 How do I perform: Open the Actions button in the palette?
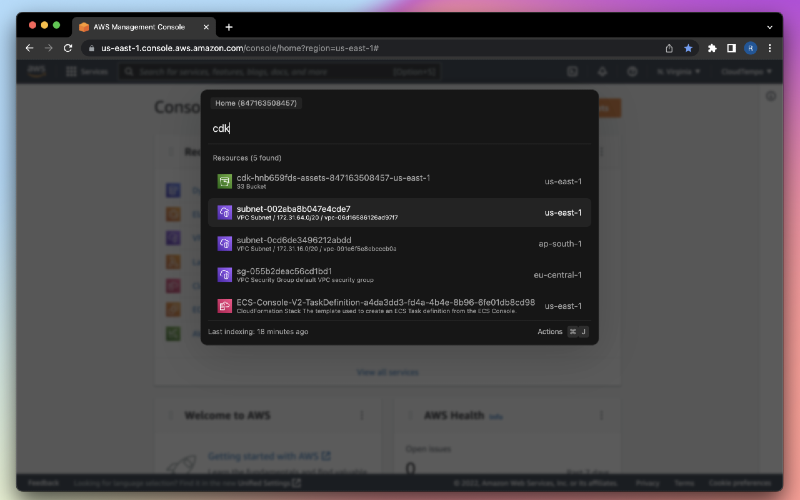(563, 332)
